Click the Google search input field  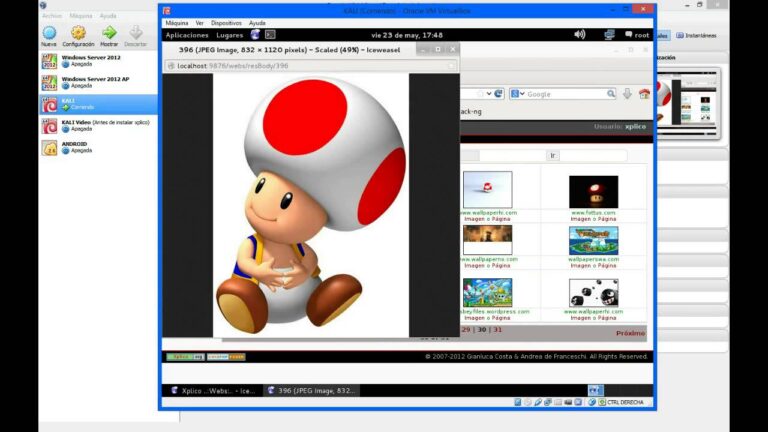[566, 94]
